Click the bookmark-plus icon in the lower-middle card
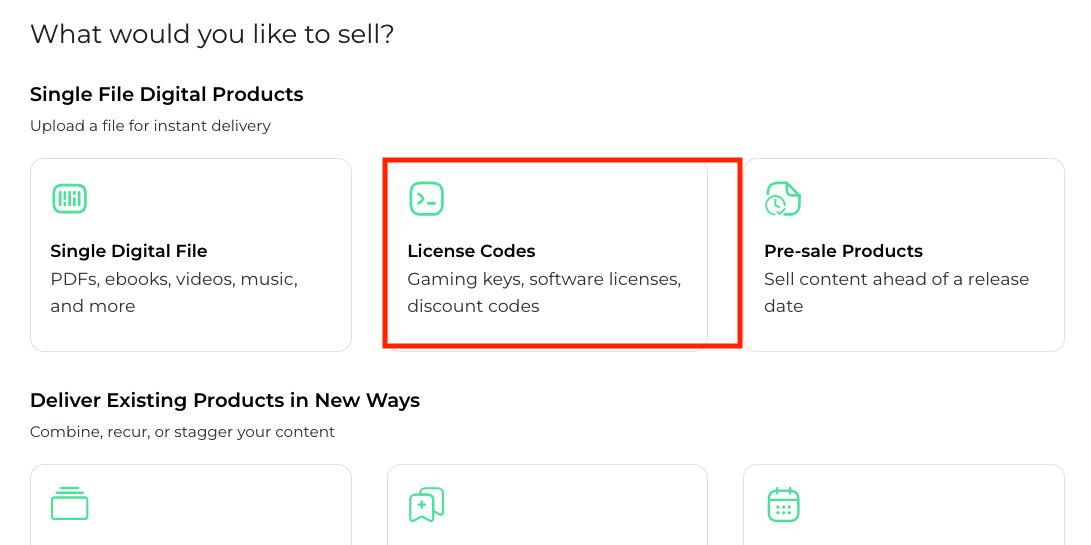The width and height of the screenshot is (1091, 545). pos(426,504)
